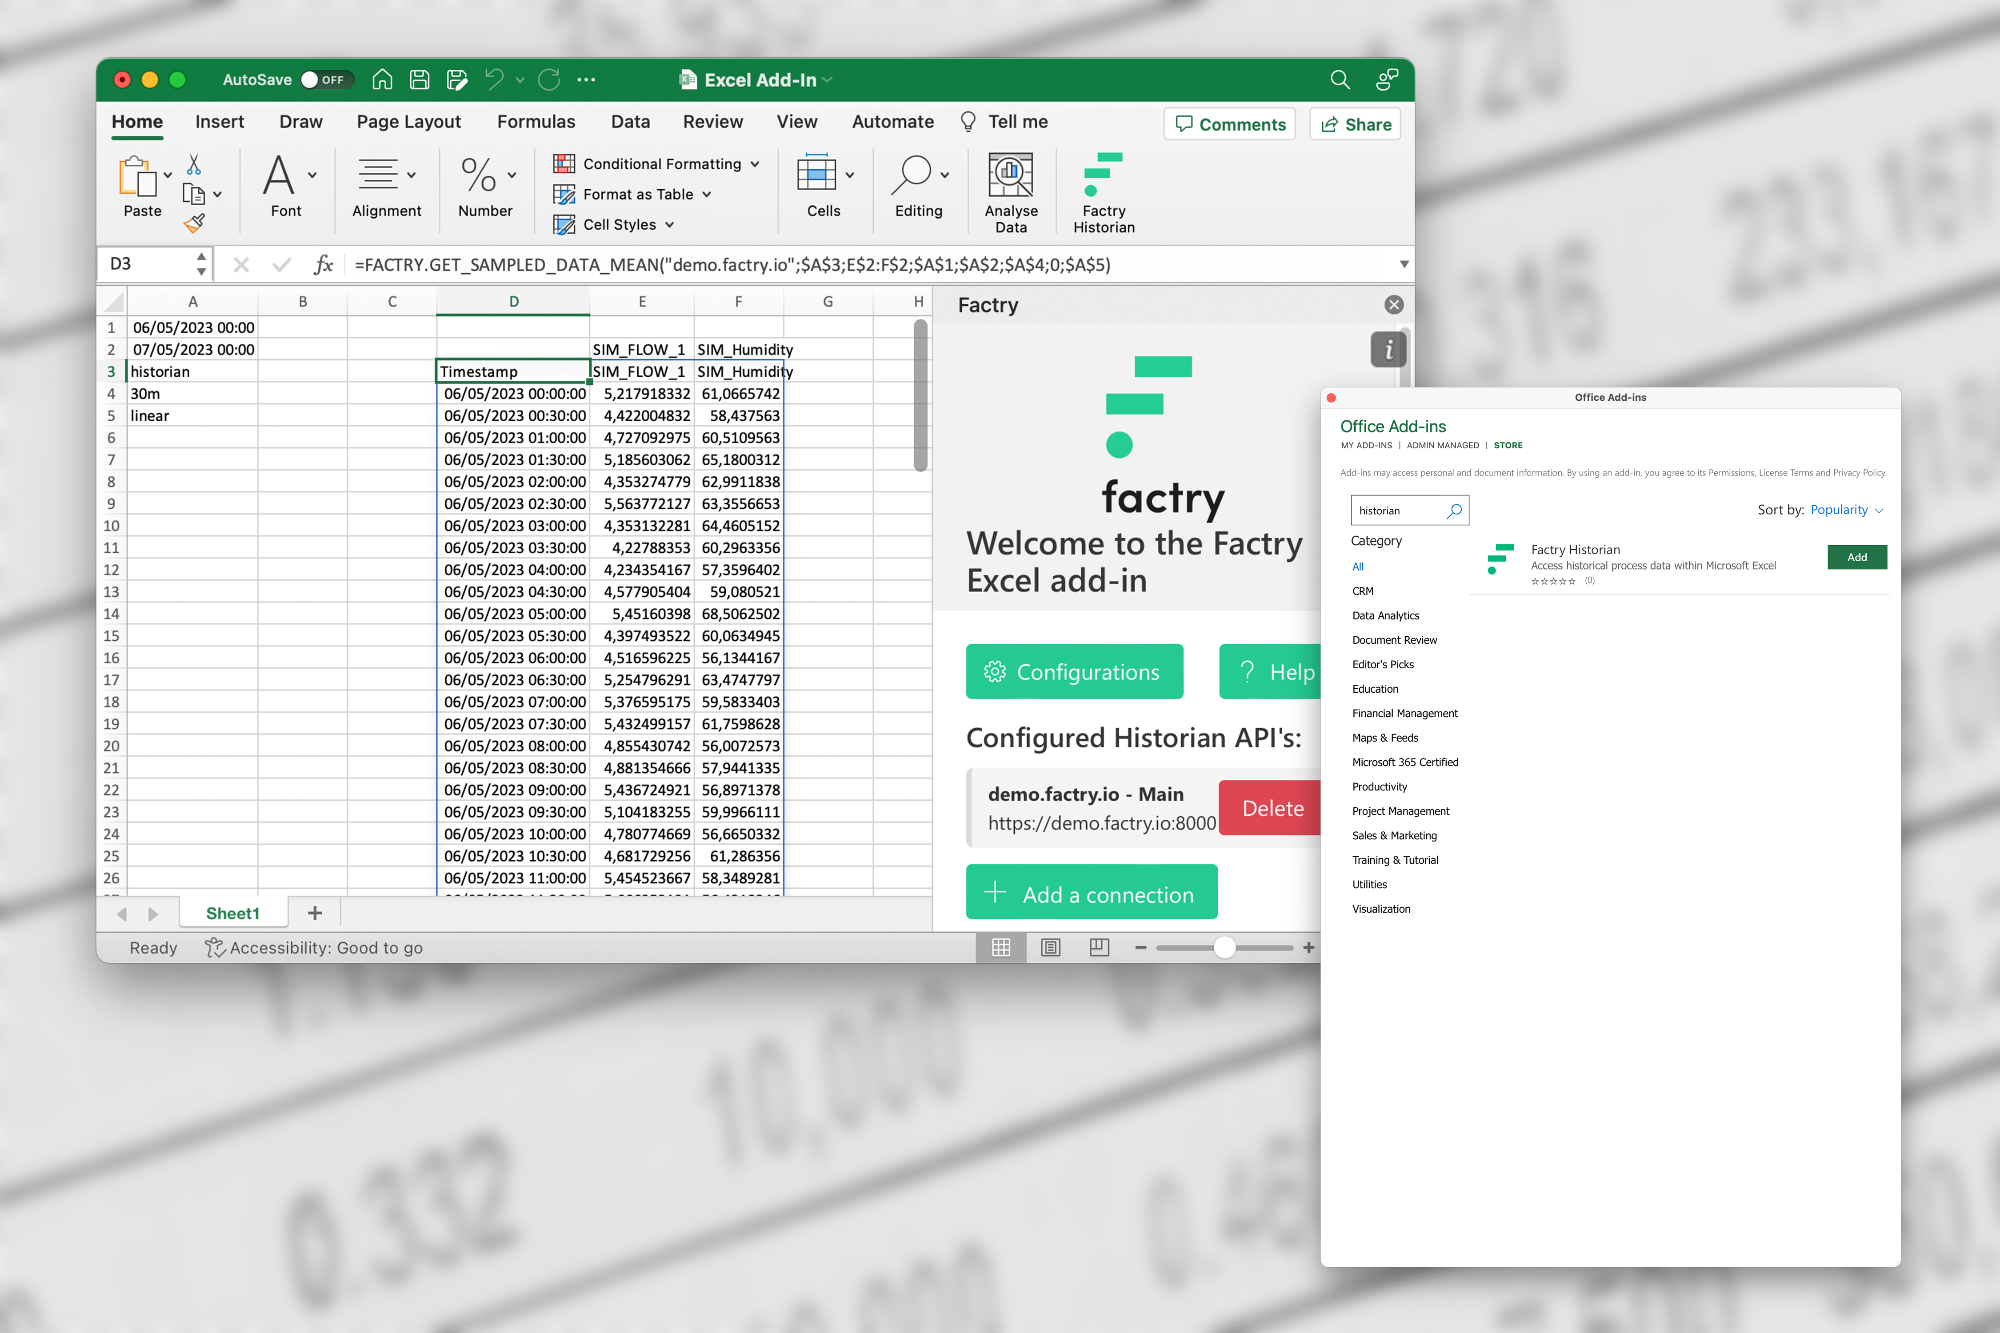Click the Tell me lightbulb search
Screen dimensions: 2000x1333
tap(1003, 122)
